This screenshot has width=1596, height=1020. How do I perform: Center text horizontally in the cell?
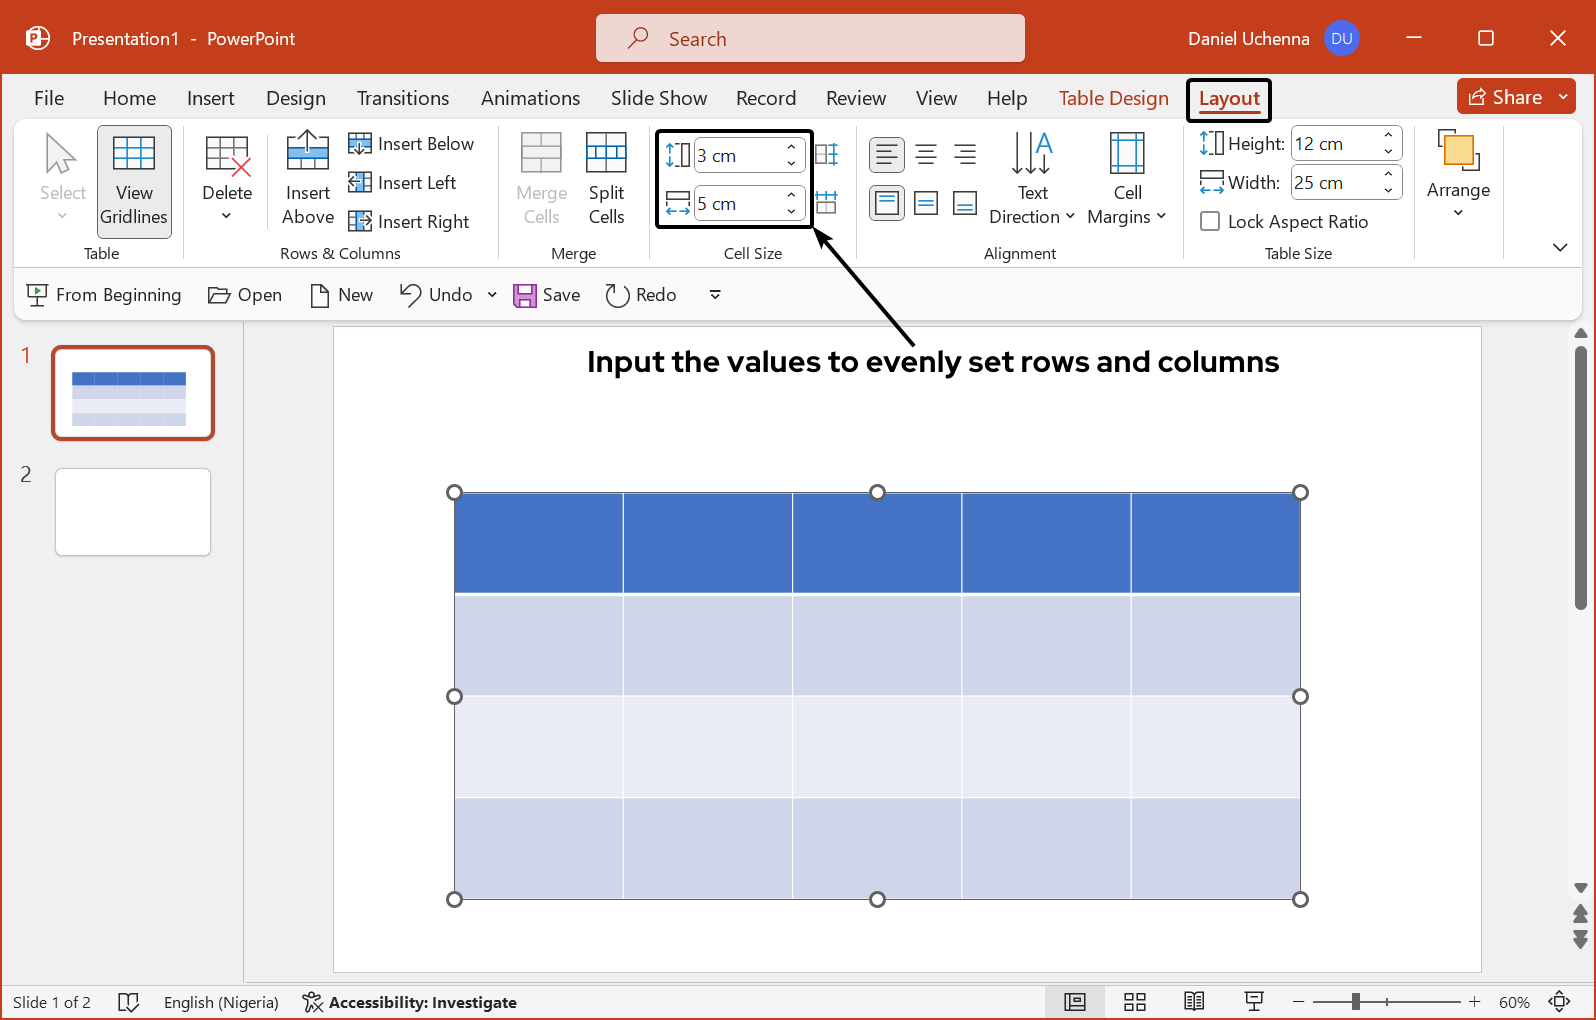coord(926,155)
